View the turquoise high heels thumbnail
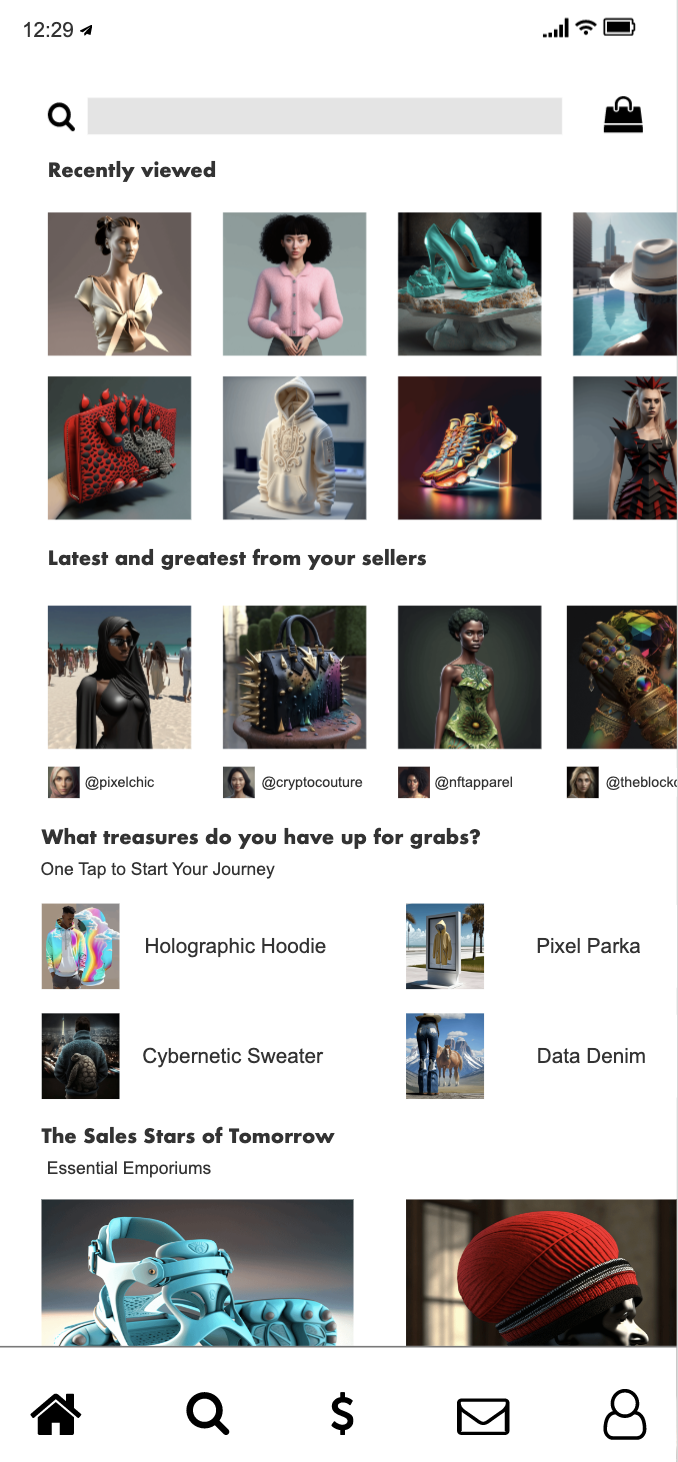 (470, 284)
